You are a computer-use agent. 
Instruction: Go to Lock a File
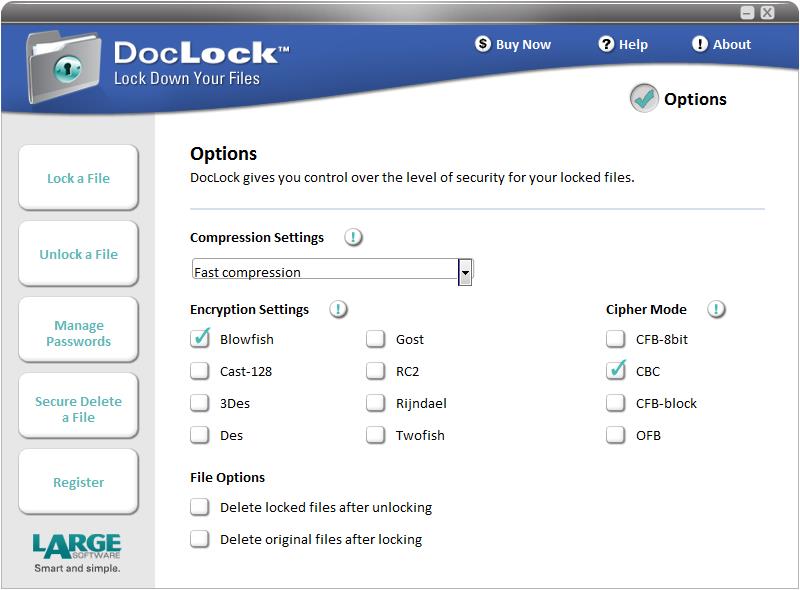(79, 178)
